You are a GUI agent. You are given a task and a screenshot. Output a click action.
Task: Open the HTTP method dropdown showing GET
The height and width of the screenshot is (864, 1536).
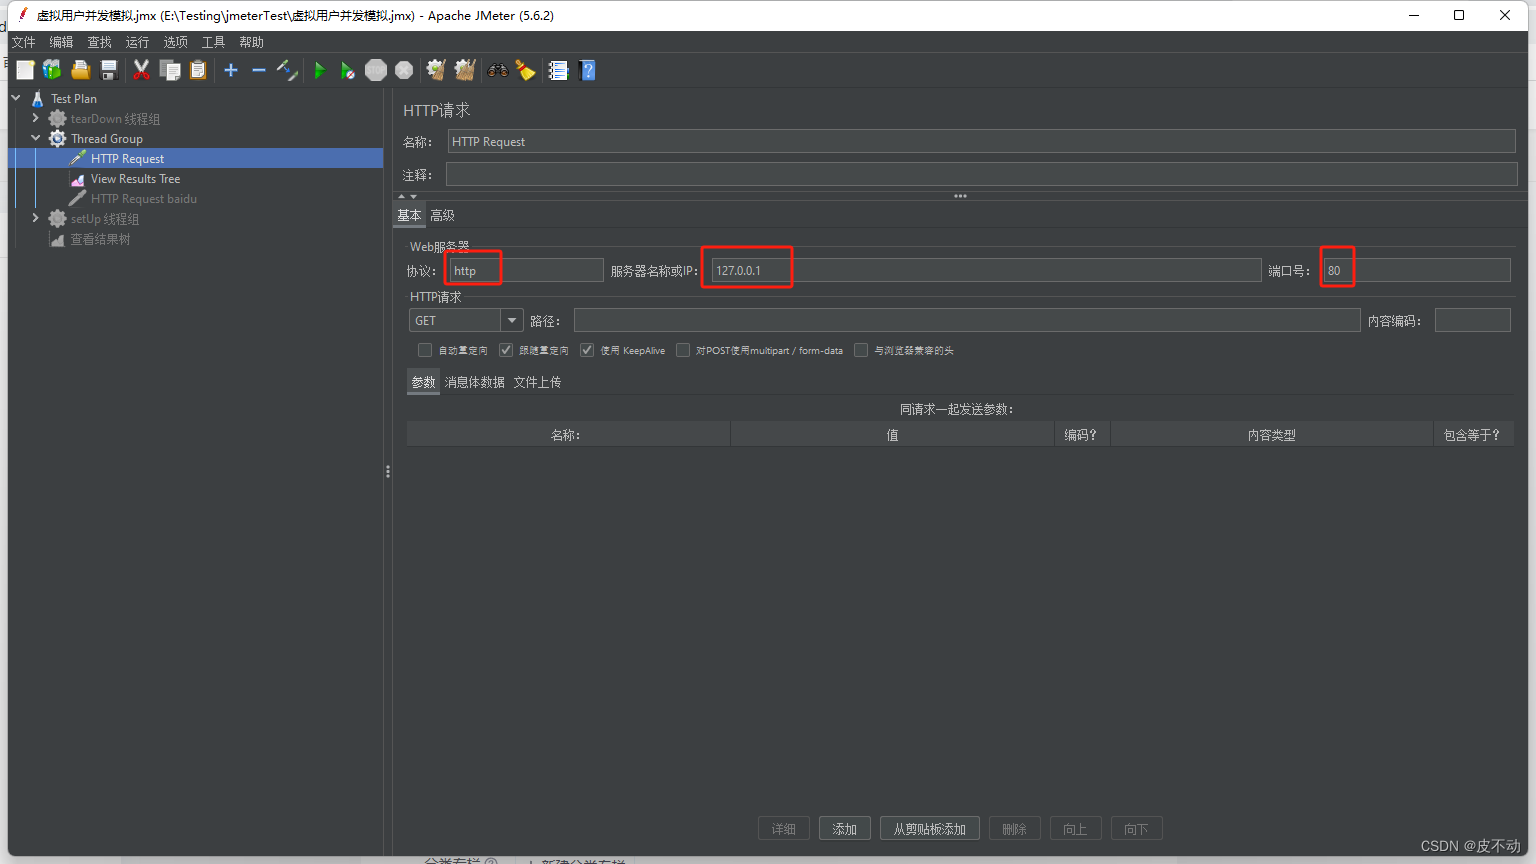[511, 320]
